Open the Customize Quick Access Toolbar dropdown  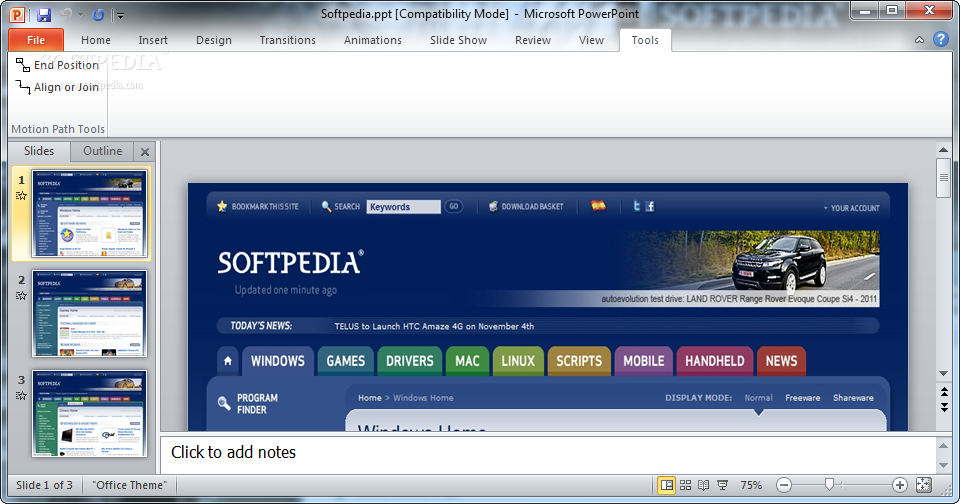click(120, 15)
